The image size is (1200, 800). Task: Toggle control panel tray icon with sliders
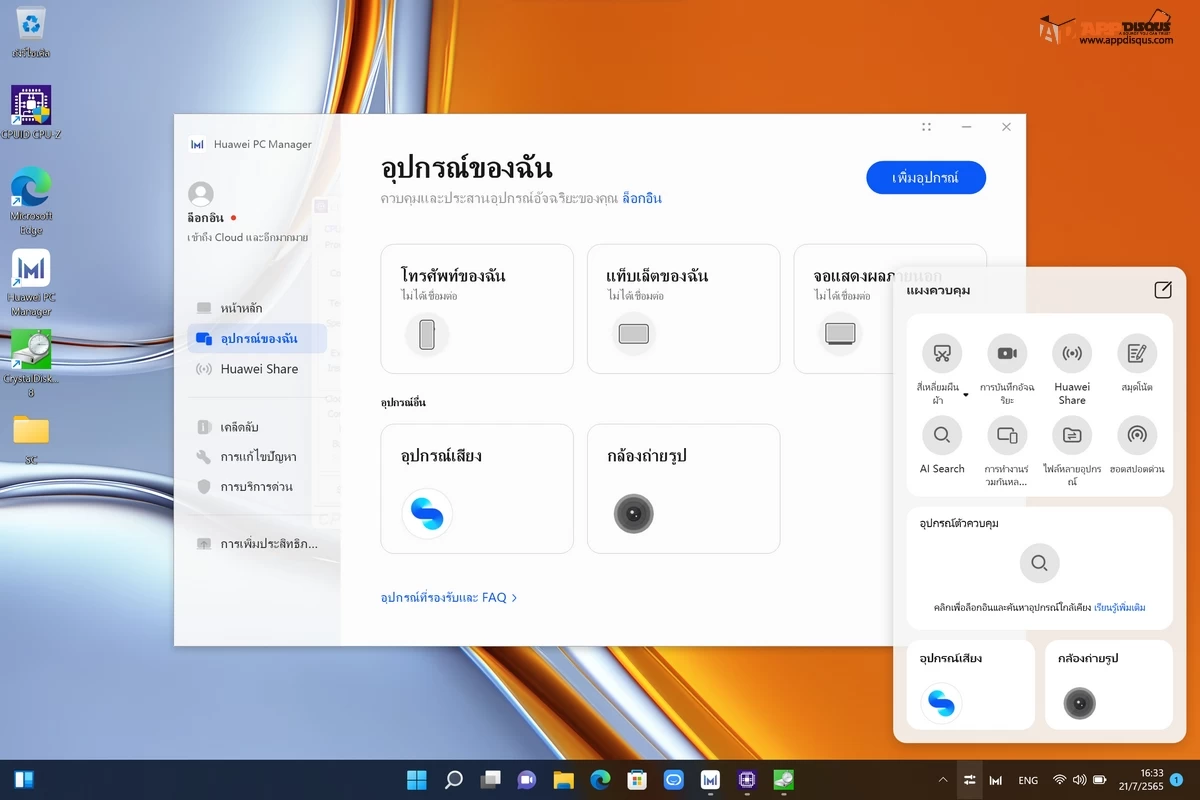(969, 780)
